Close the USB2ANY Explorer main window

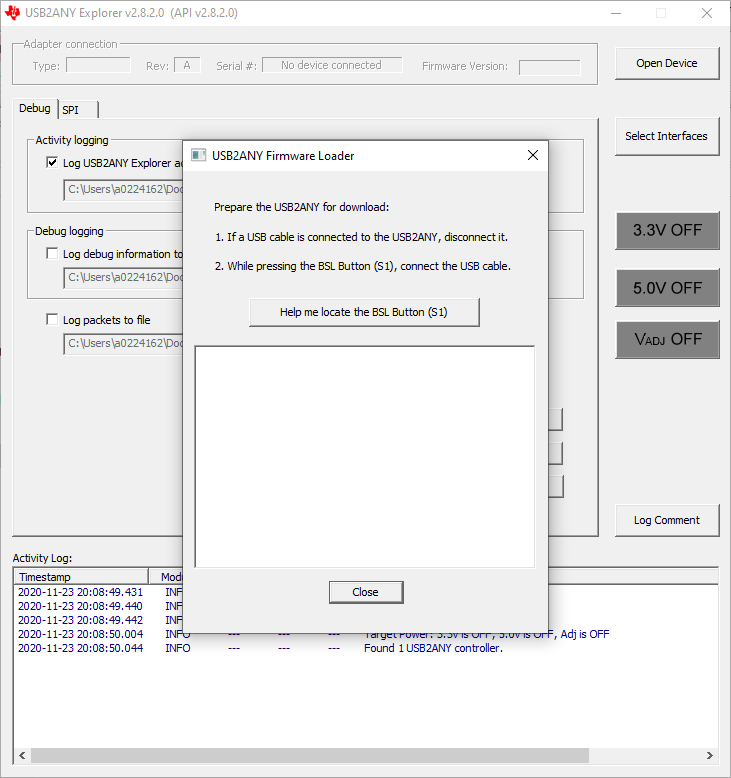pyautogui.click(x=707, y=13)
